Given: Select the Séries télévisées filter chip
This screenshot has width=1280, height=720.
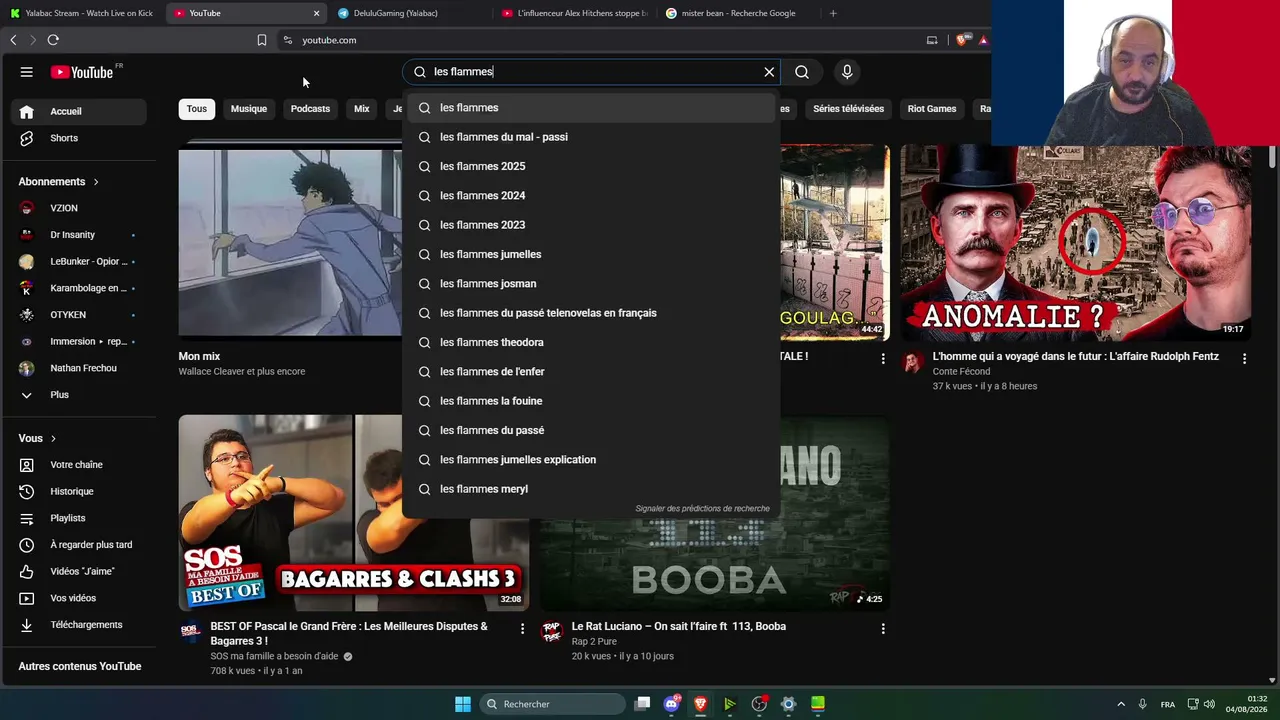Looking at the screenshot, I should click(x=848, y=109).
